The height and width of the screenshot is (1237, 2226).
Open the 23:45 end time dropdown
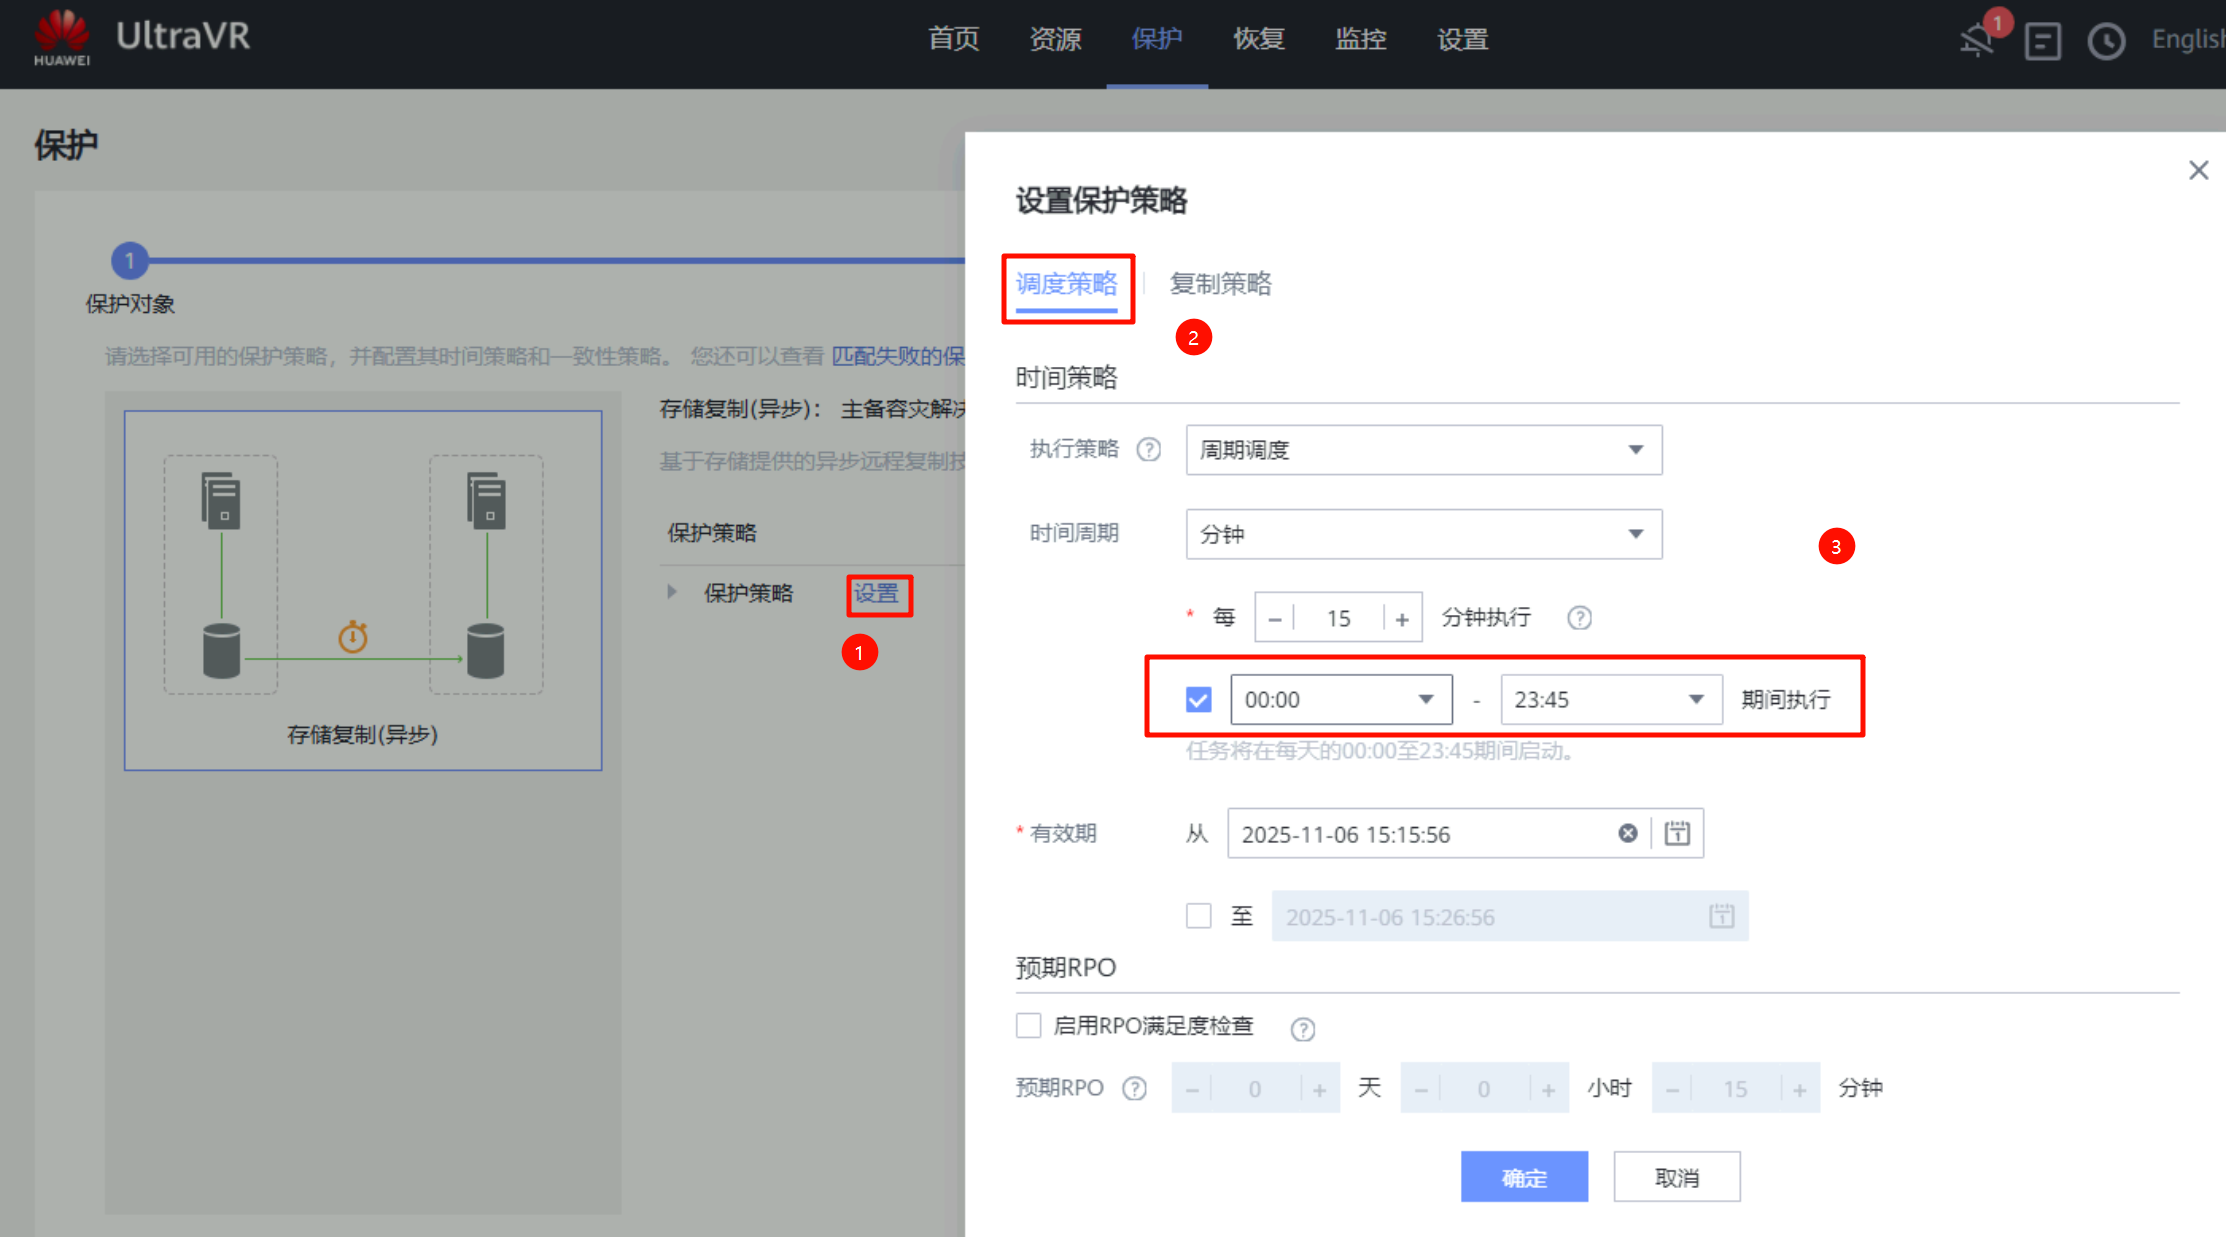coord(1610,699)
